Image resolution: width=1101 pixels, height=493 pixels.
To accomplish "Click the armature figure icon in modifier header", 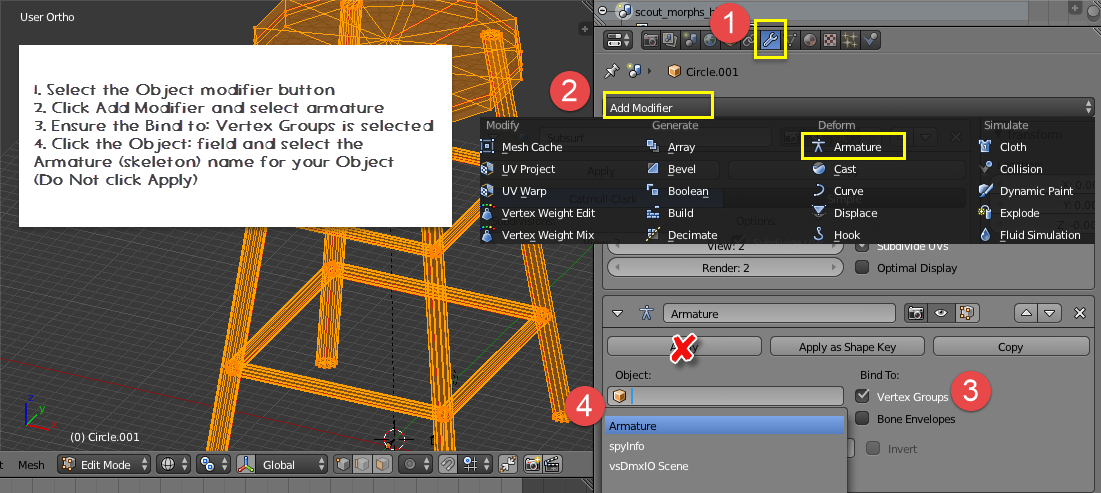I will pos(646,313).
